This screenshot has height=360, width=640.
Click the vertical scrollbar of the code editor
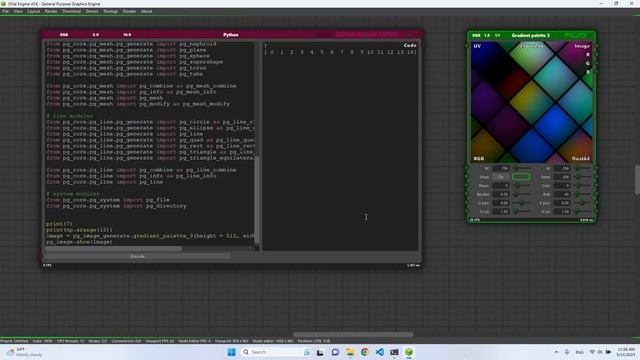point(257,200)
